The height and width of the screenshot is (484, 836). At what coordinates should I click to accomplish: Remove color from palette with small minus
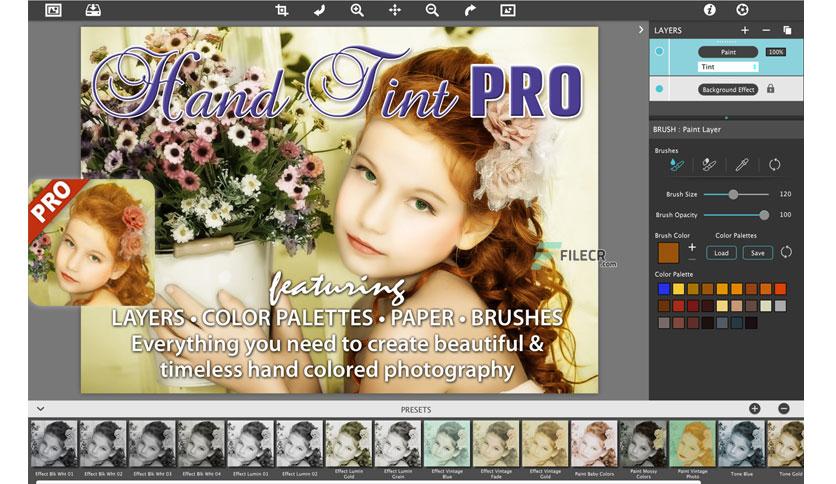click(x=692, y=259)
